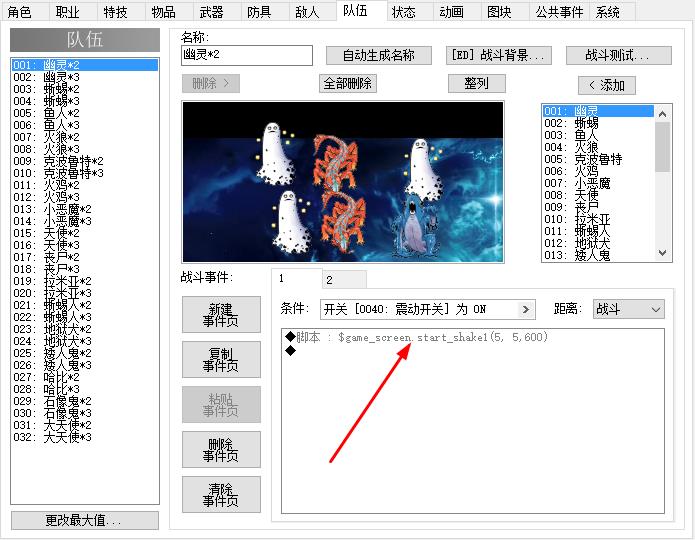Select troop 002: 幽灵*3

pos(85,77)
